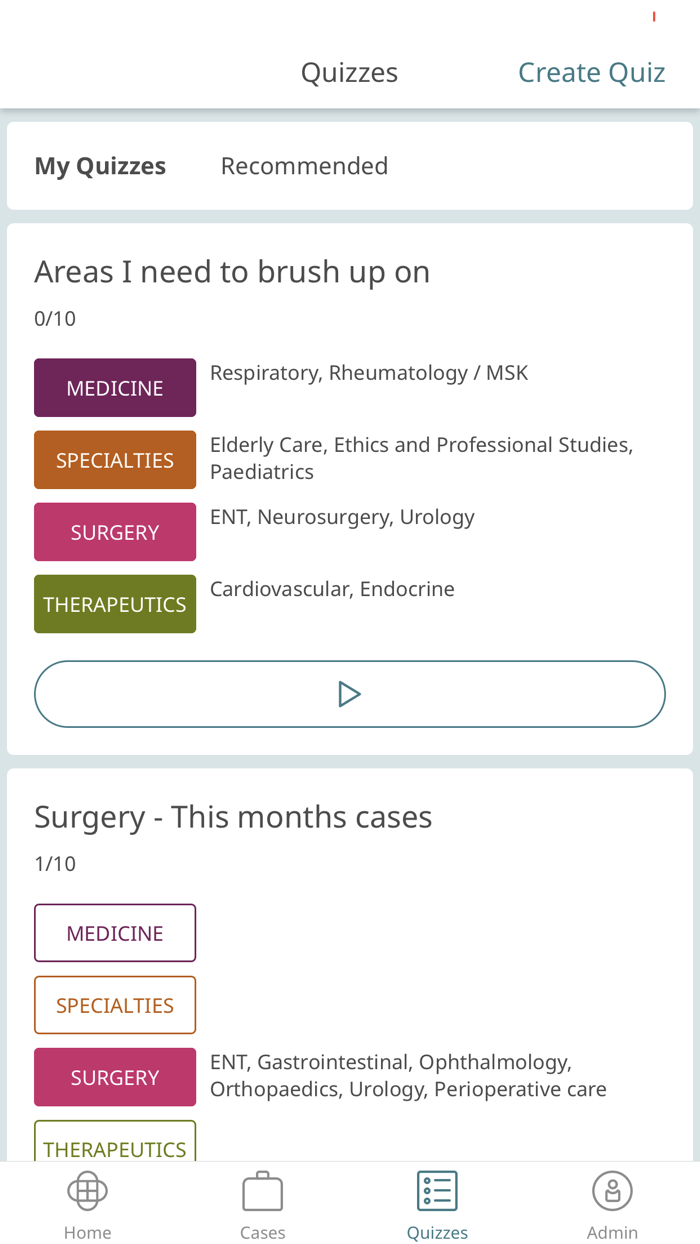700x1244 pixels.
Task: Enable SPECIALTIES in Surgery monthly cases quiz
Action: (x=115, y=1004)
